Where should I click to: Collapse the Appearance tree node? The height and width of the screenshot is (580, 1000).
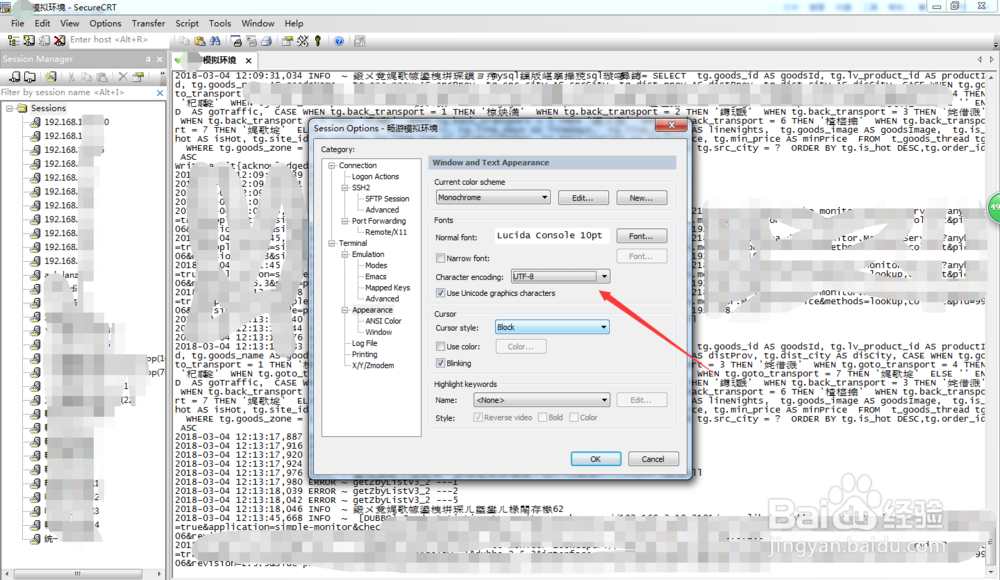pyautogui.click(x=344, y=310)
